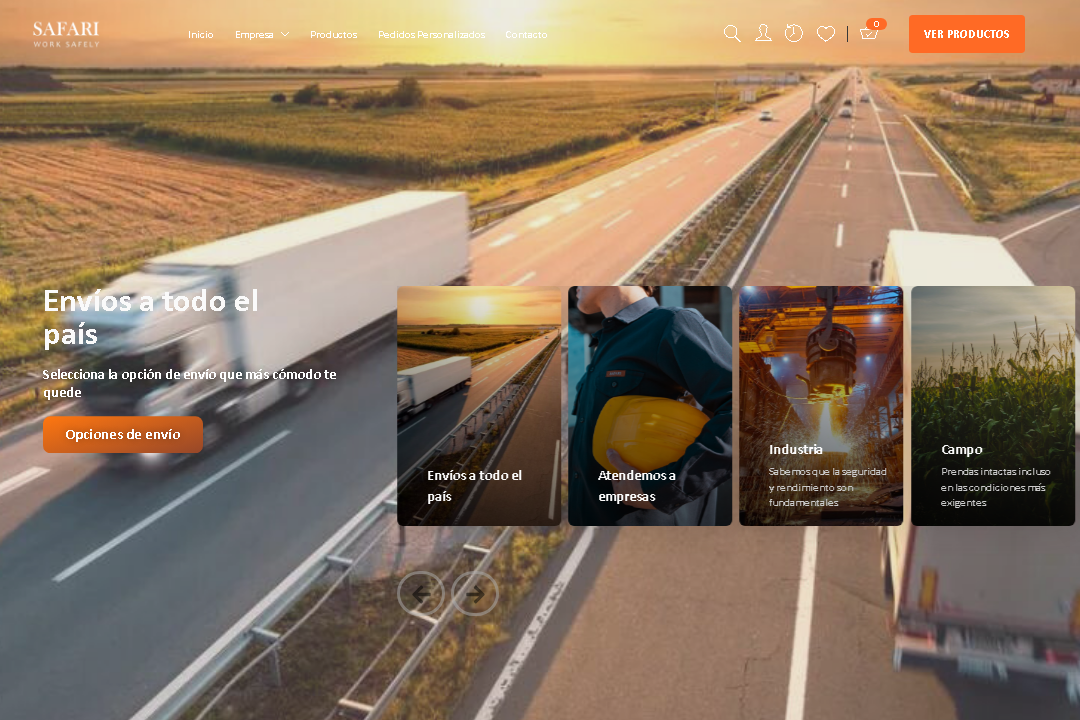Open the Inicio menu item
Screen dimensions: 1080x720
[201, 35]
